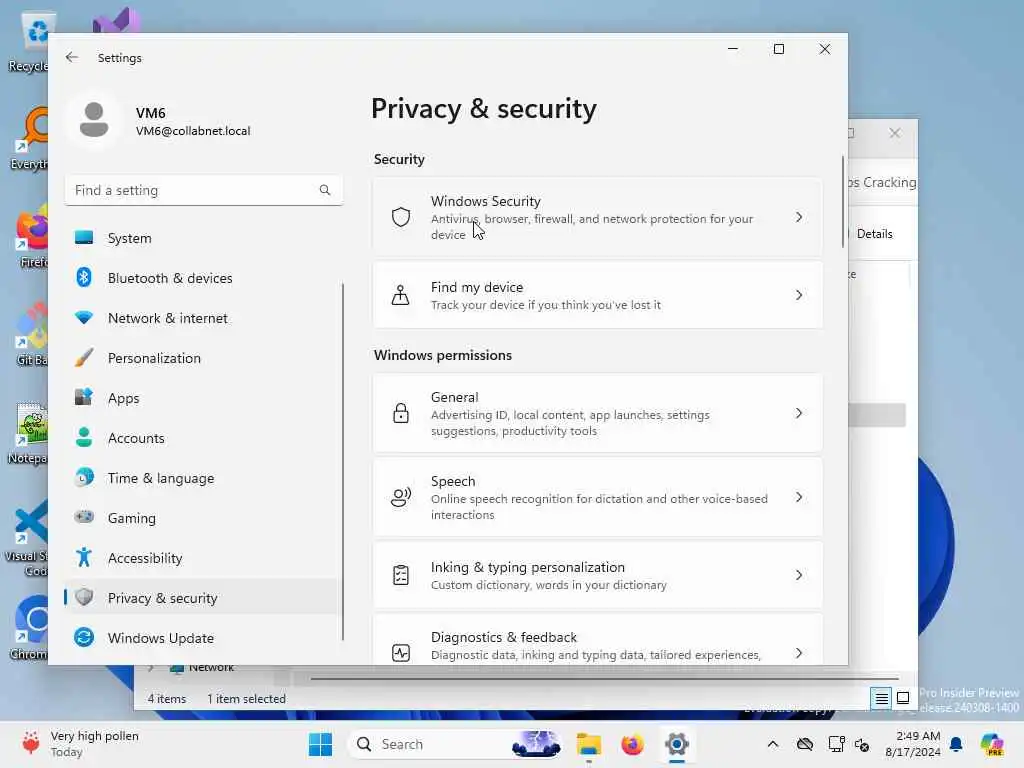Select Accounts in sidebar
Image resolution: width=1024 pixels, height=768 pixels.
pos(203,438)
